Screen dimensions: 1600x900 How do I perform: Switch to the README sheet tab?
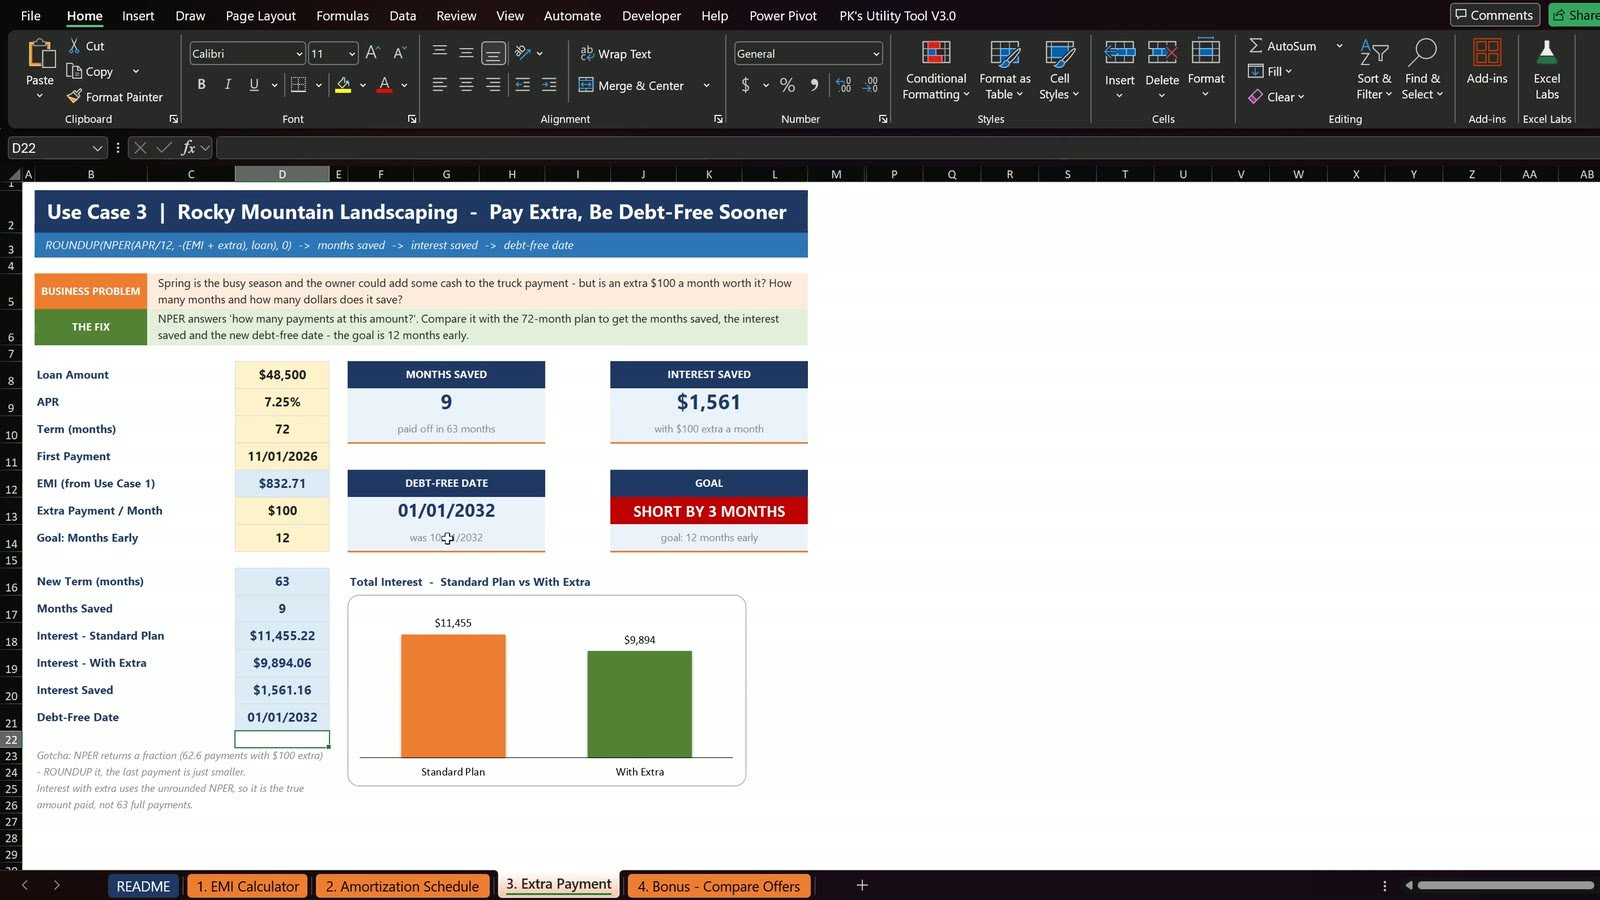[143, 886]
